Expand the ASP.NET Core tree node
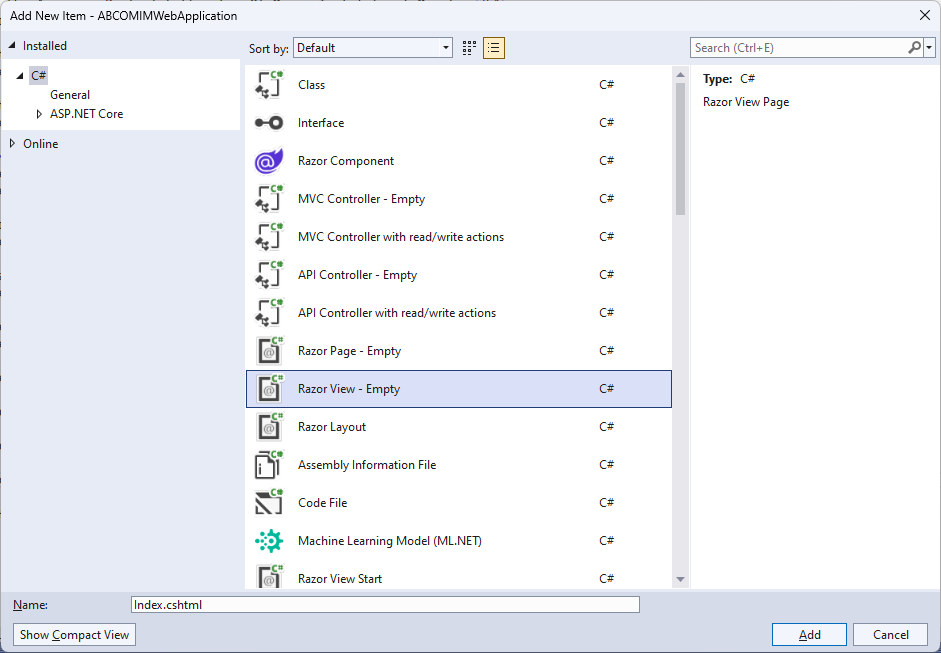This screenshot has width=941, height=653. click(39, 114)
